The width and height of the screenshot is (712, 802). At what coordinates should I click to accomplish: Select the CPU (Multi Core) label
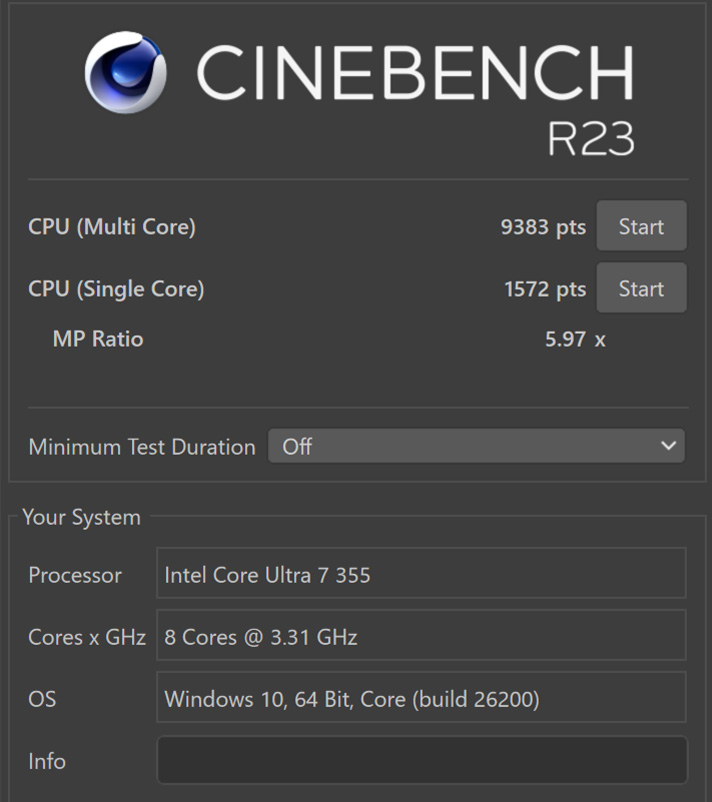pos(112,227)
